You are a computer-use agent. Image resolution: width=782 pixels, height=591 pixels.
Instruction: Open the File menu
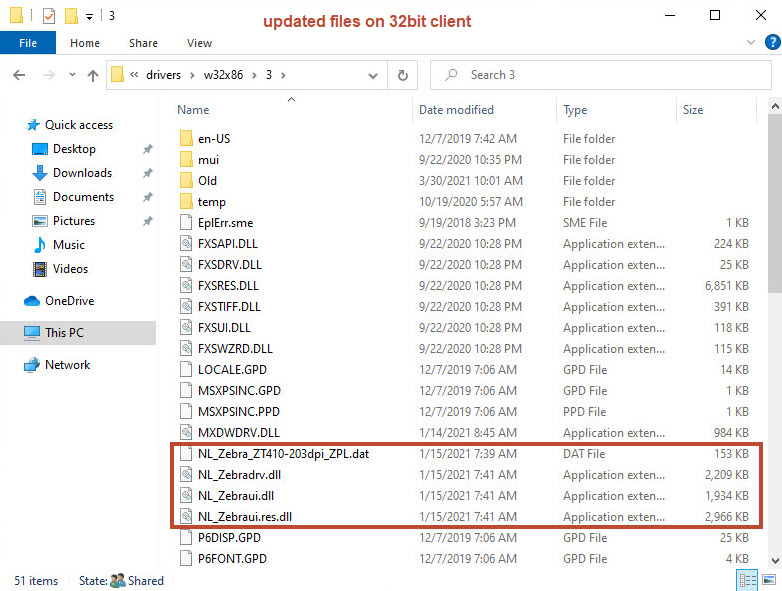[x=28, y=43]
